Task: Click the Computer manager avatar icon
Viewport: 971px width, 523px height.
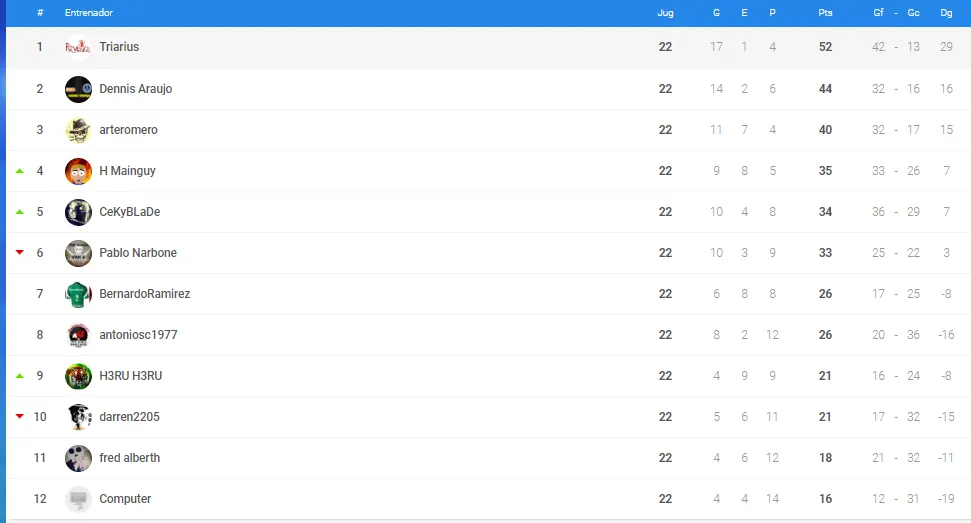Action: coord(78,499)
